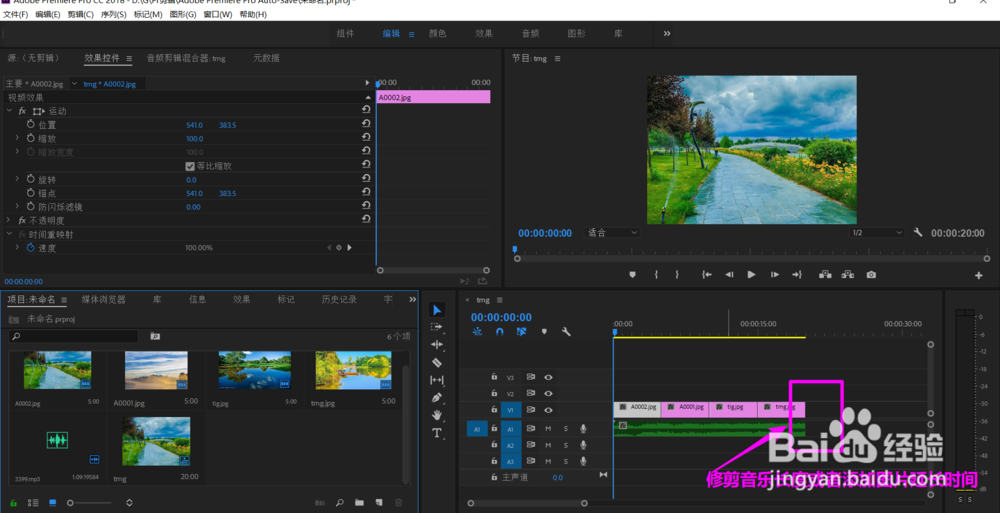Screen dimensions: 1000x513
Task: Select the Razor tool
Action: pos(437,362)
